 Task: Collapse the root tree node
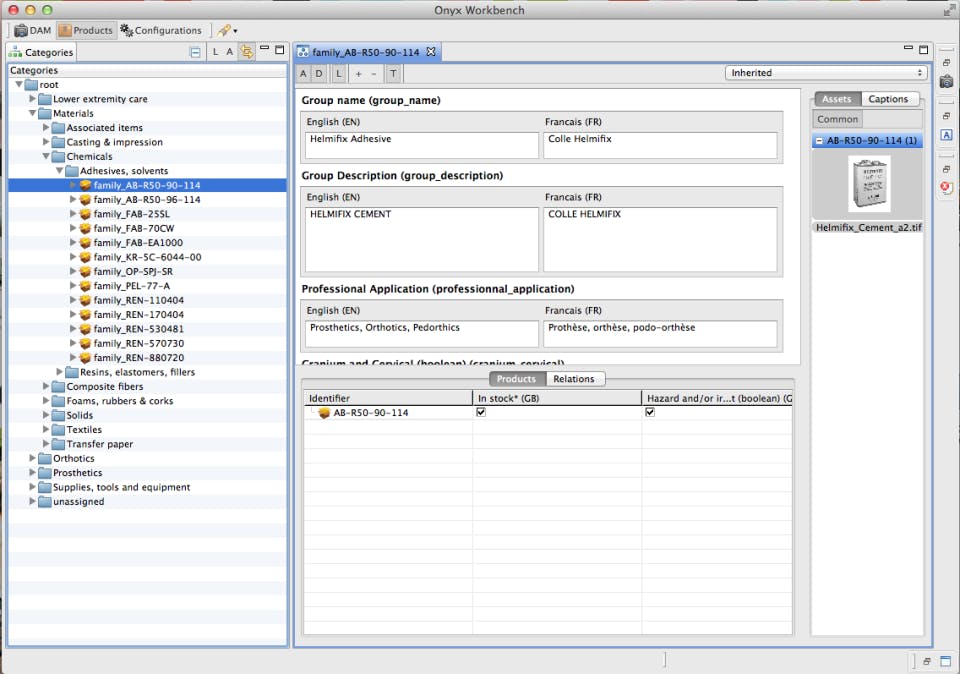pyautogui.click(x=19, y=84)
